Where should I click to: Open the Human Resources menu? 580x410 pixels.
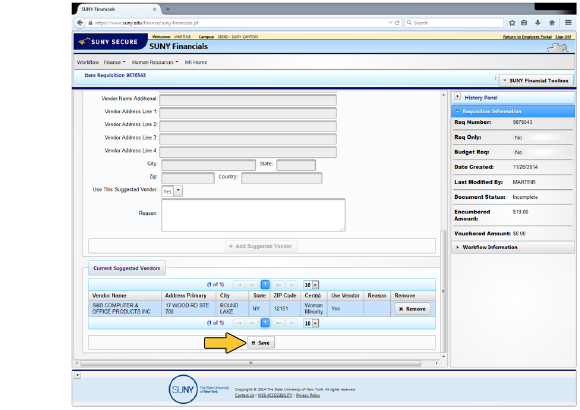click(x=155, y=62)
